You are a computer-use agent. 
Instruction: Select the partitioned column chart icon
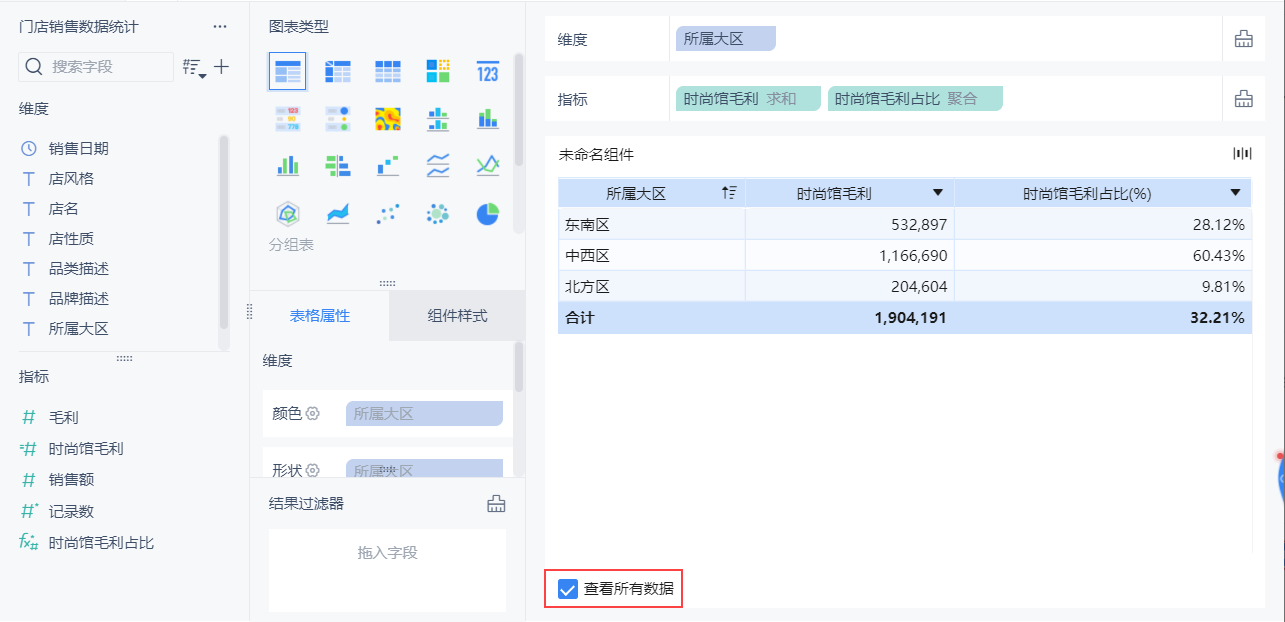438,119
